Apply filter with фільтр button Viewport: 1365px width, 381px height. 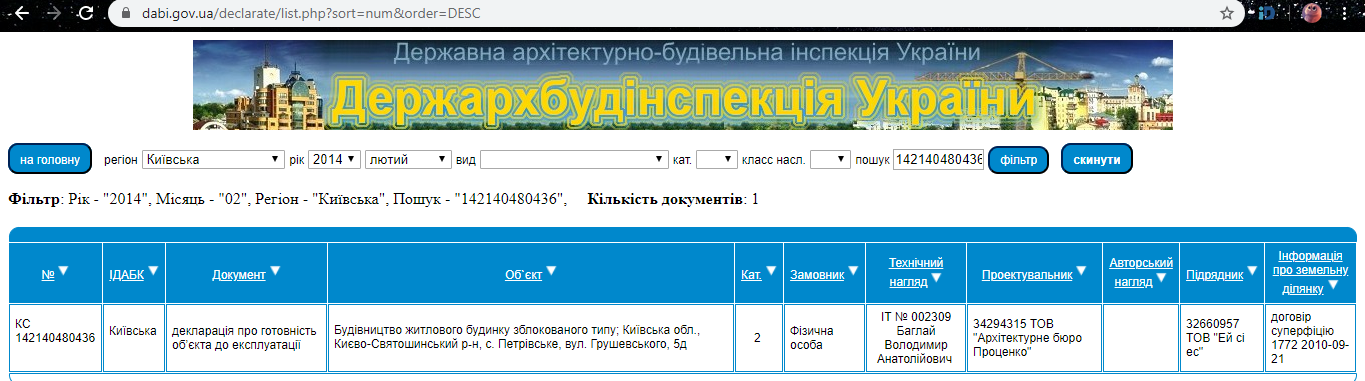pyautogui.click(x=1018, y=159)
